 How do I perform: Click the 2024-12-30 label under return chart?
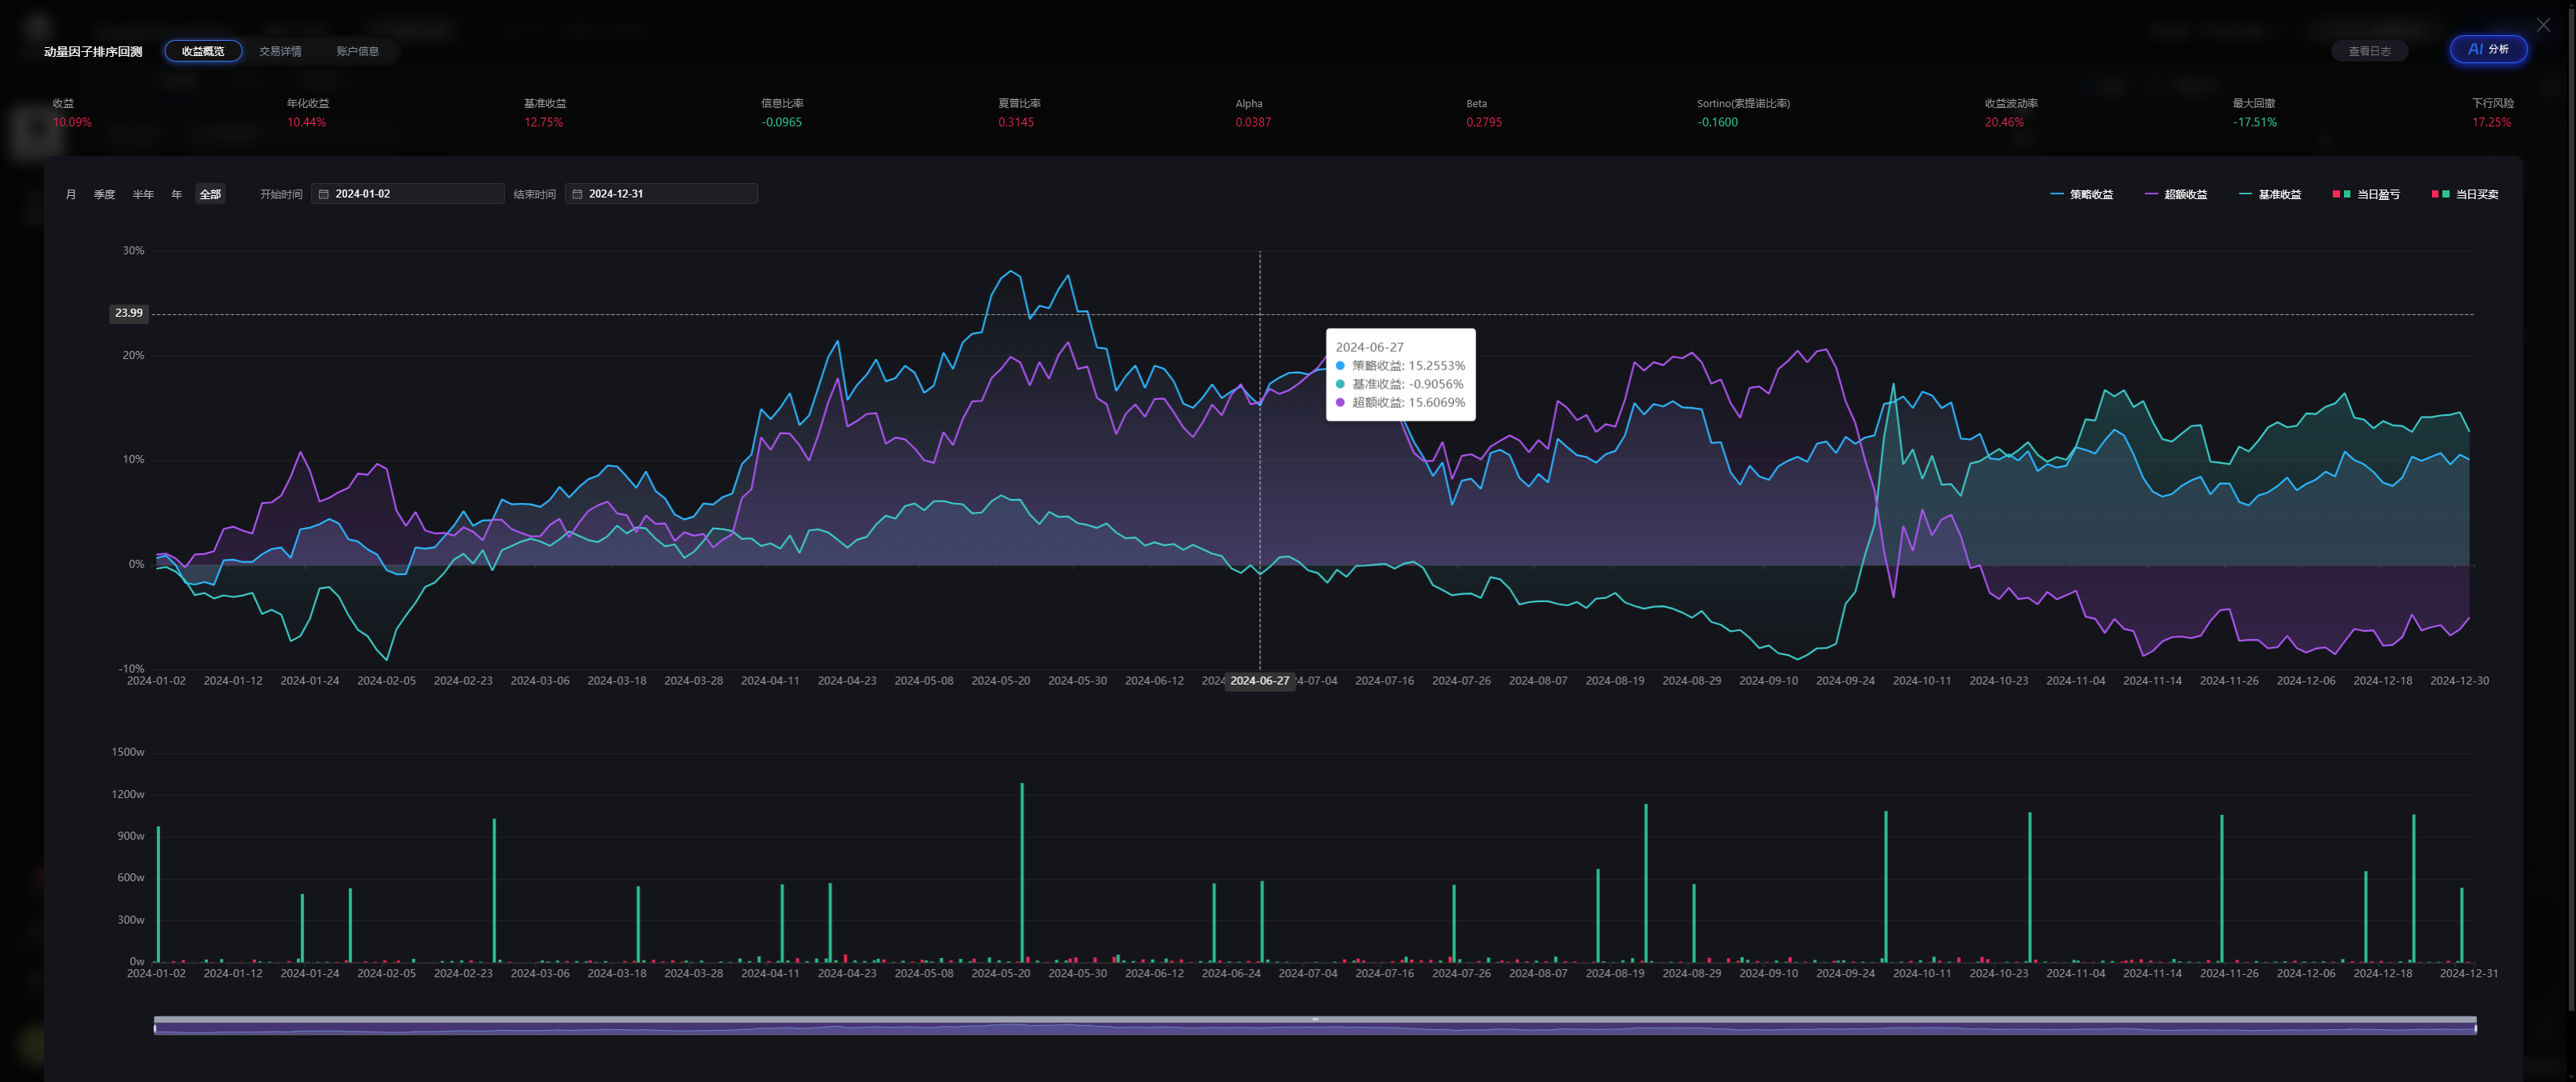tap(2459, 681)
